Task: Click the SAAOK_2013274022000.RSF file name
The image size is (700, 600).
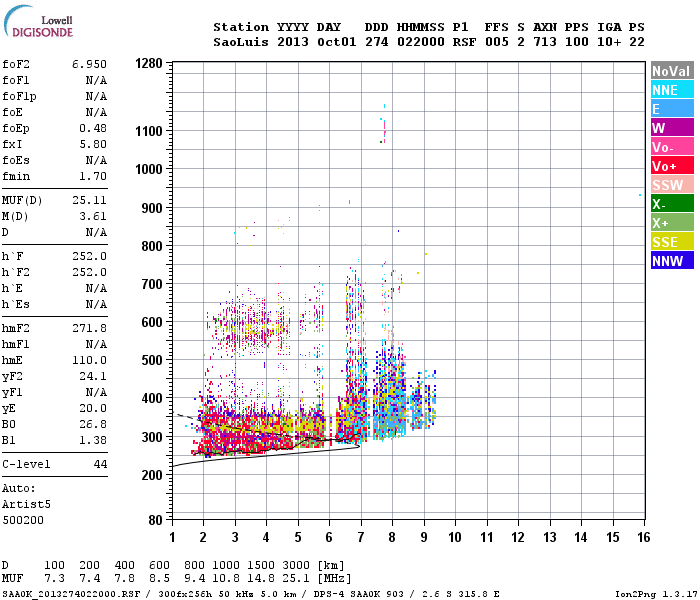Action: click(x=71, y=594)
